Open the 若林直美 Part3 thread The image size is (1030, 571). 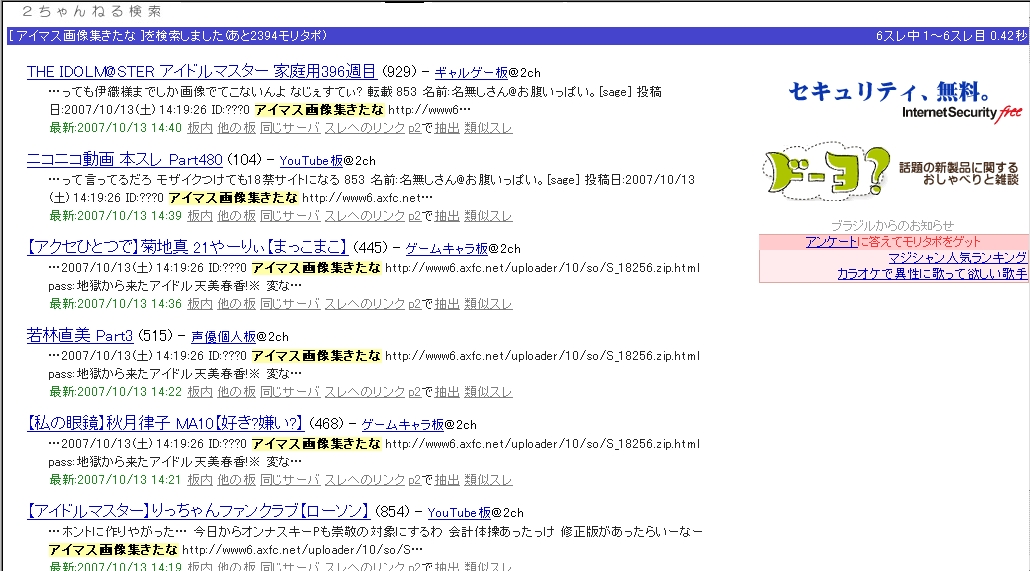click(80, 336)
